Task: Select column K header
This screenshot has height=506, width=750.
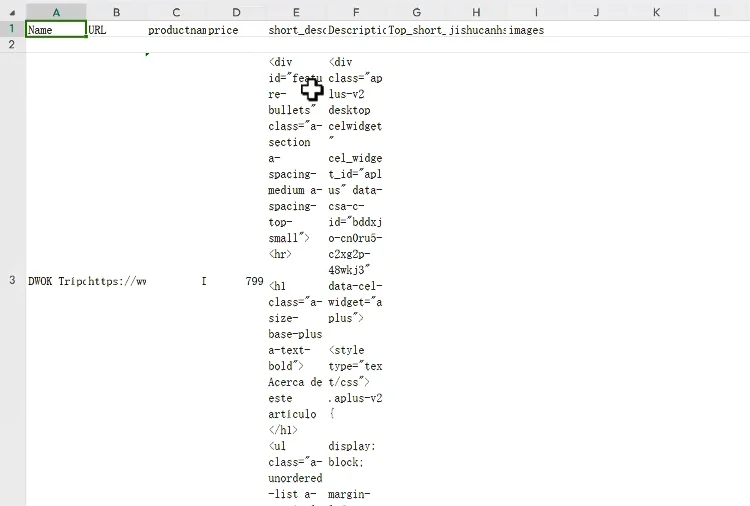Action: click(x=657, y=12)
